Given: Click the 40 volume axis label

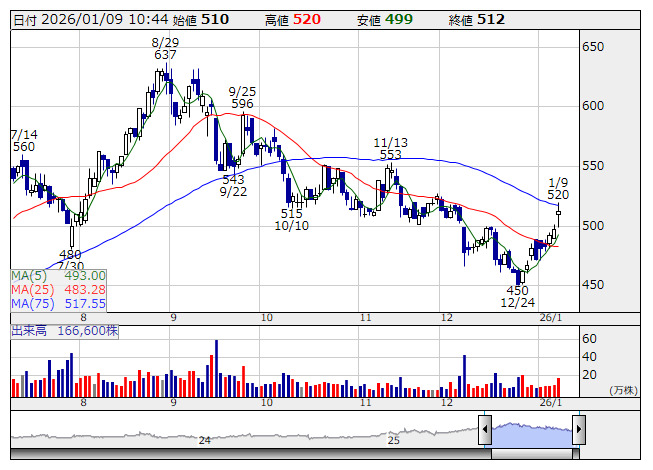Looking at the screenshot, I should (590, 357).
